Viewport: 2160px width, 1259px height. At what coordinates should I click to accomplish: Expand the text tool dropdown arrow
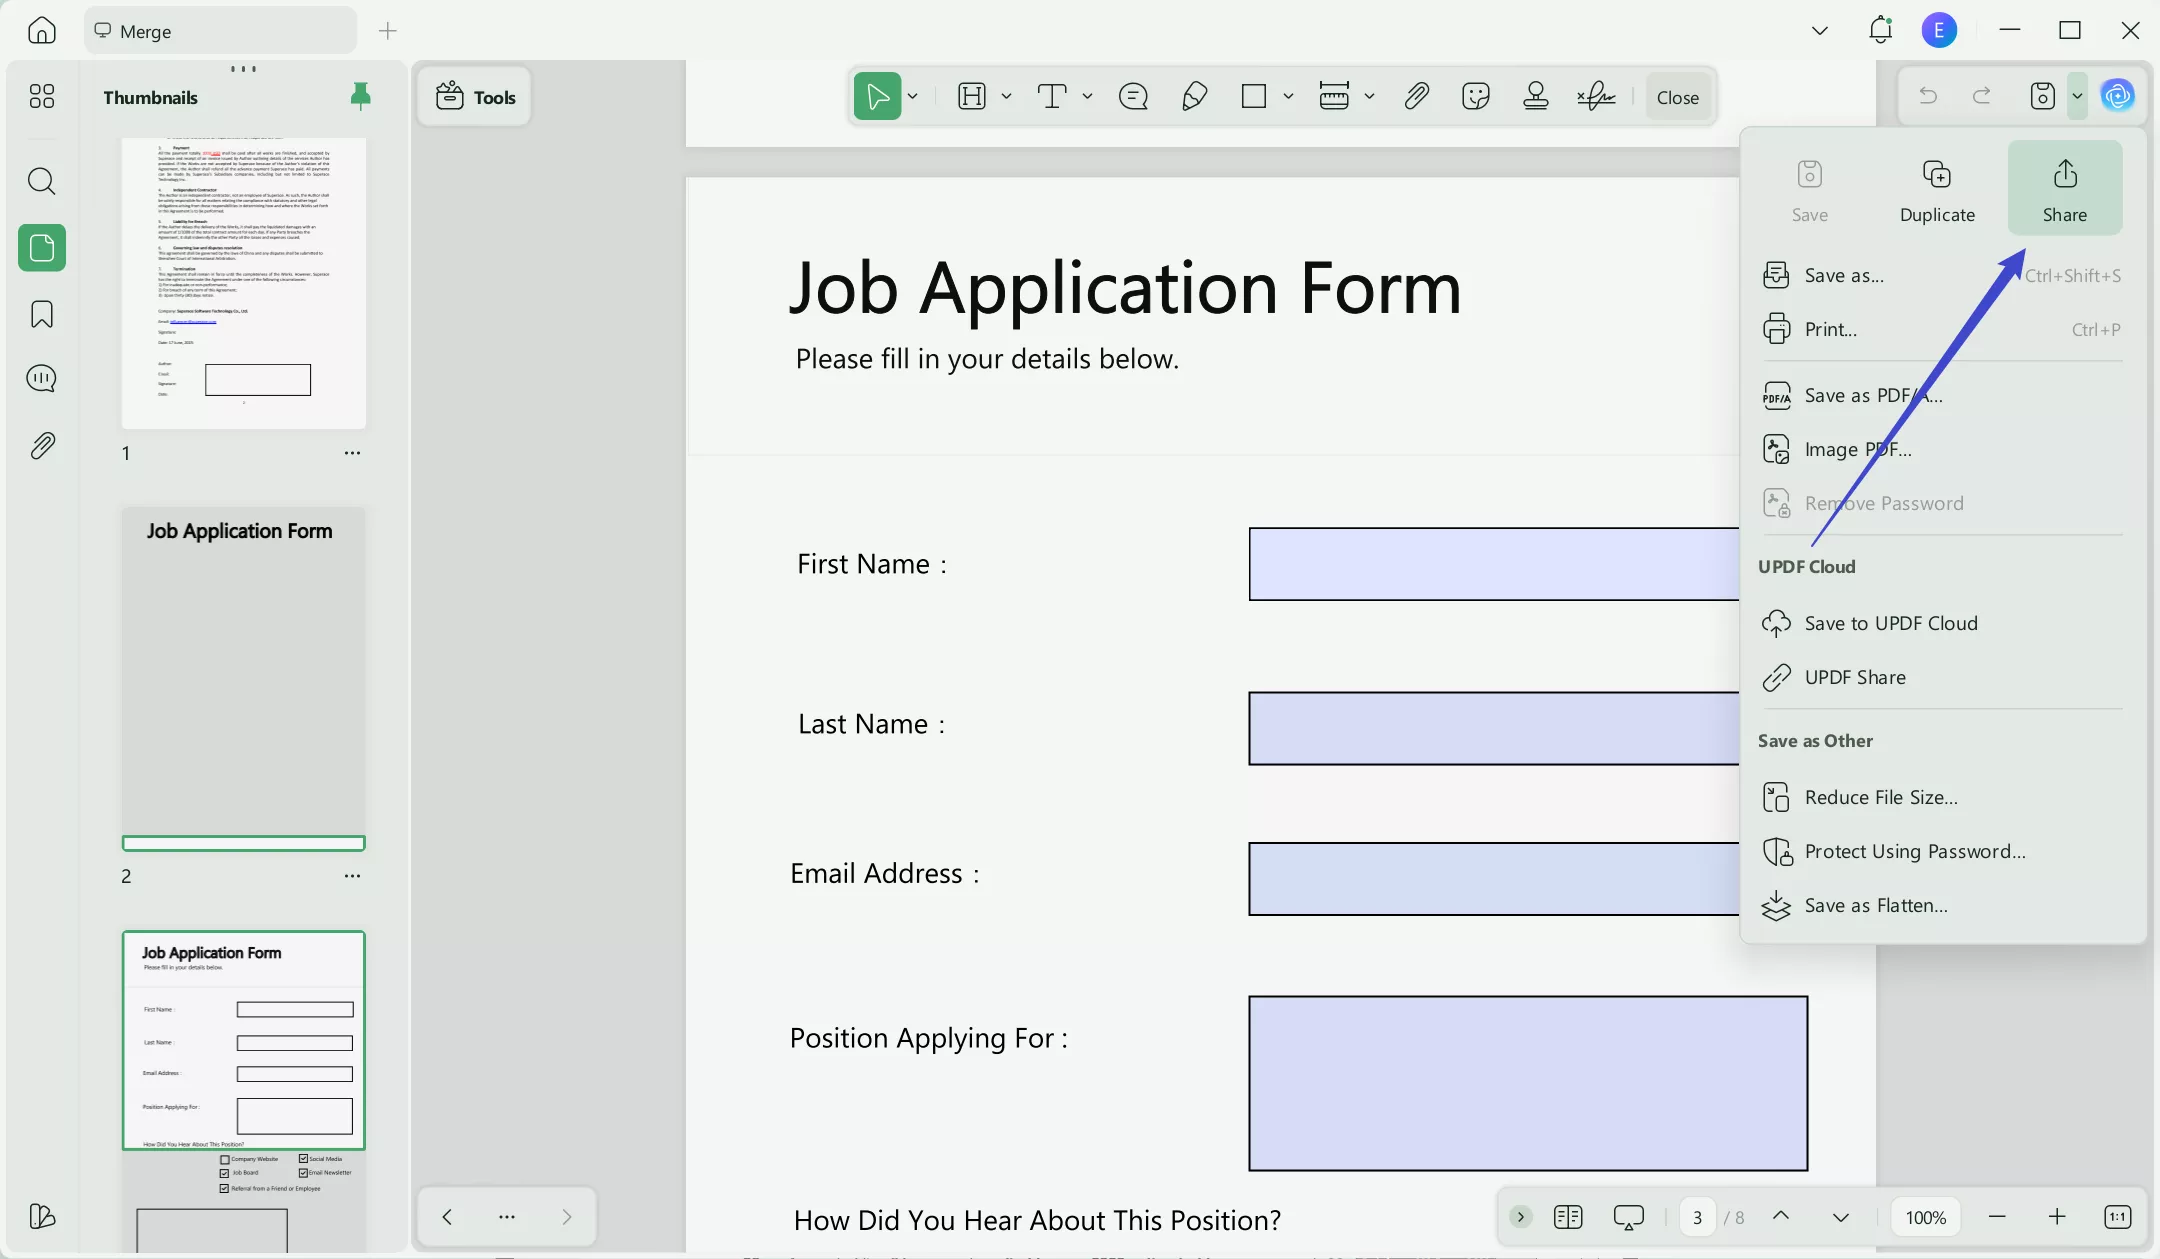coord(1087,96)
